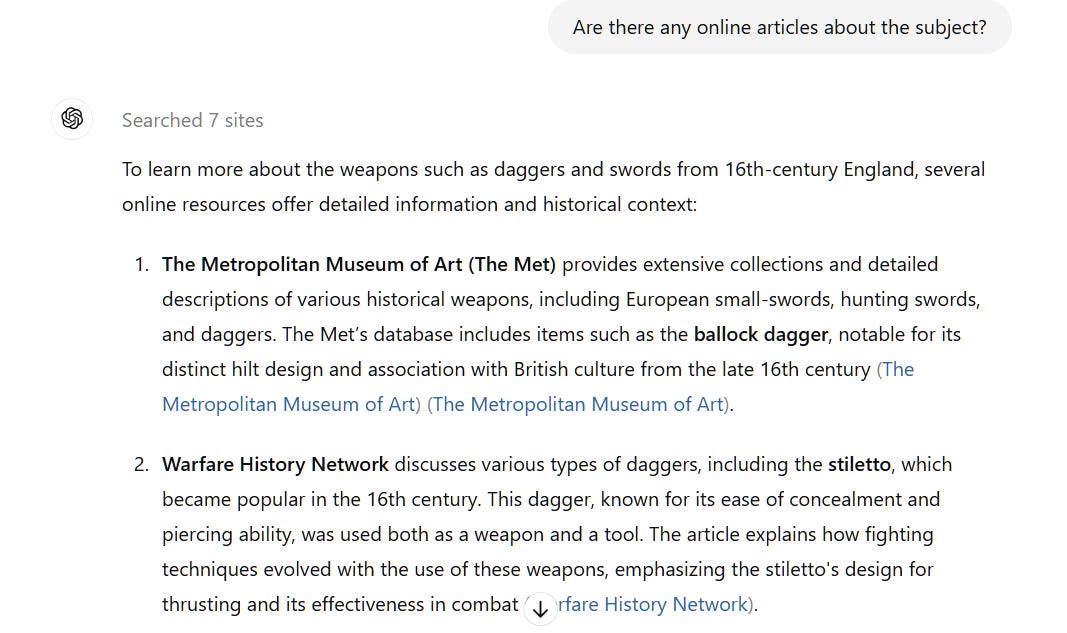Expand the 'Searched 7 sites' details
The image size is (1067, 633).
pos(193,120)
